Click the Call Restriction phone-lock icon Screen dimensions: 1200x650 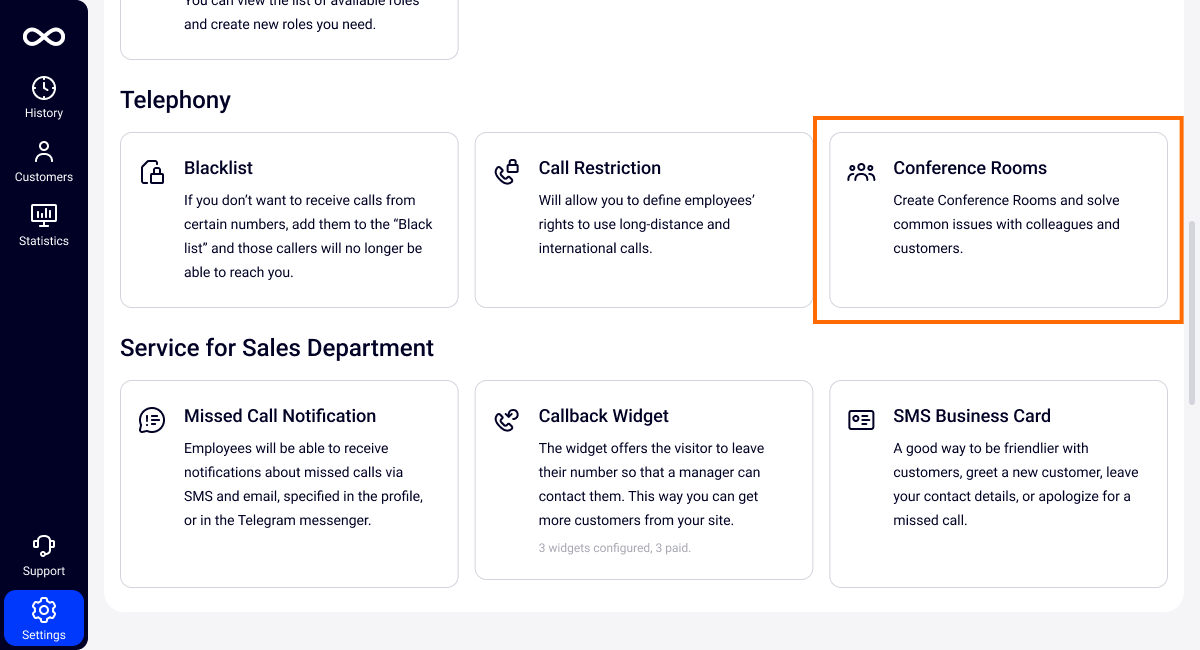click(x=507, y=172)
